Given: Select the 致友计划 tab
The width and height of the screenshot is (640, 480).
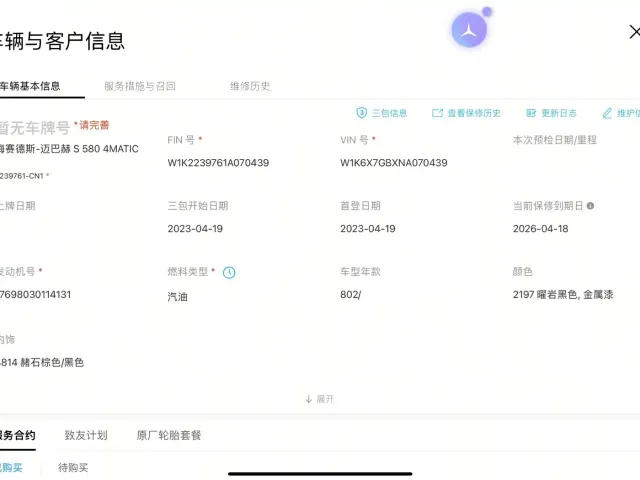Looking at the screenshot, I should pos(86,435).
